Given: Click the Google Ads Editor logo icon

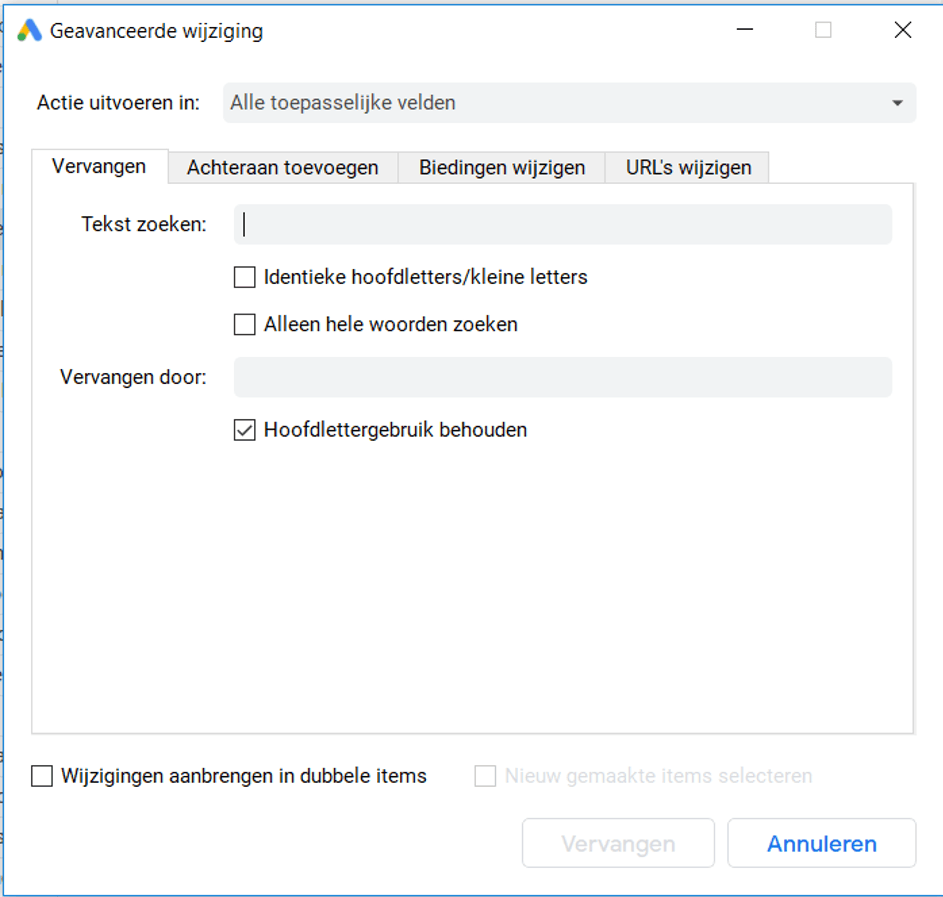Looking at the screenshot, I should pyautogui.click(x=29, y=31).
